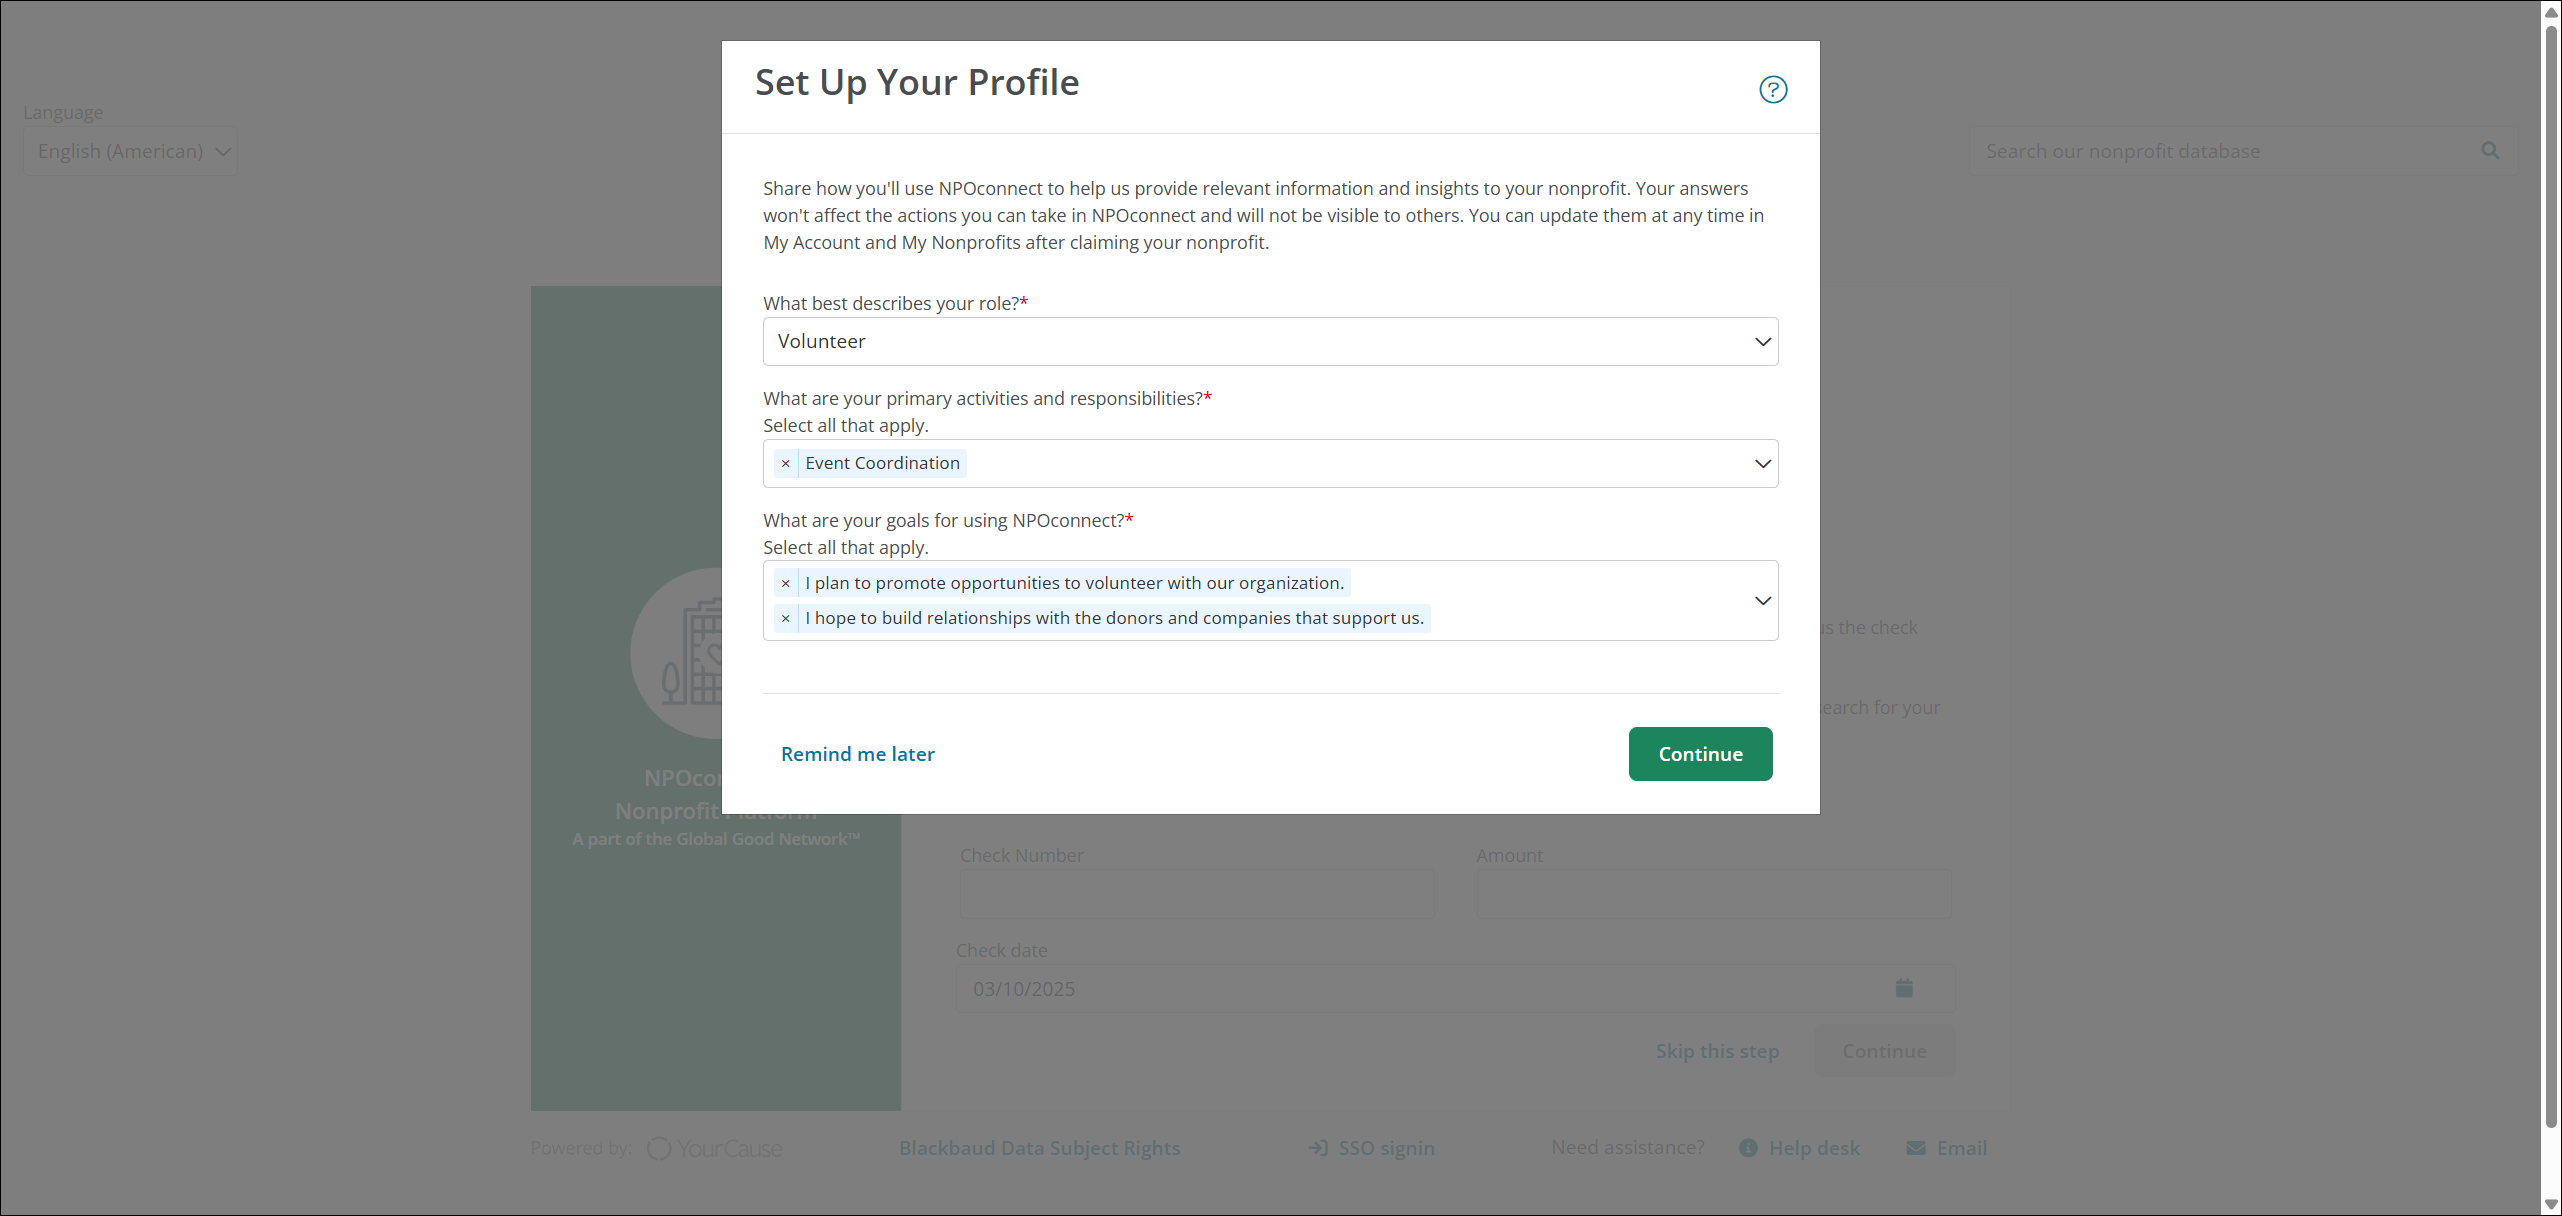Expand the NPOconnect goals dropdown arrow
The height and width of the screenshot is (1216, 2562).
[1762, 601]
